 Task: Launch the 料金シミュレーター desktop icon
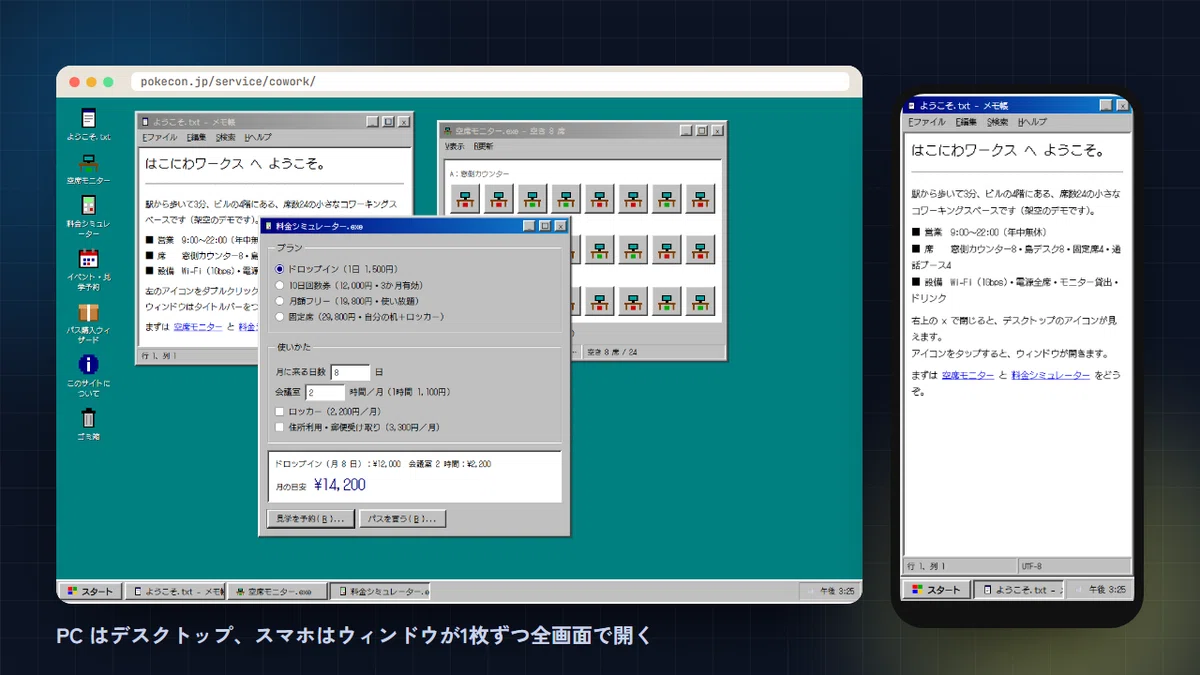tap(89, 214)
